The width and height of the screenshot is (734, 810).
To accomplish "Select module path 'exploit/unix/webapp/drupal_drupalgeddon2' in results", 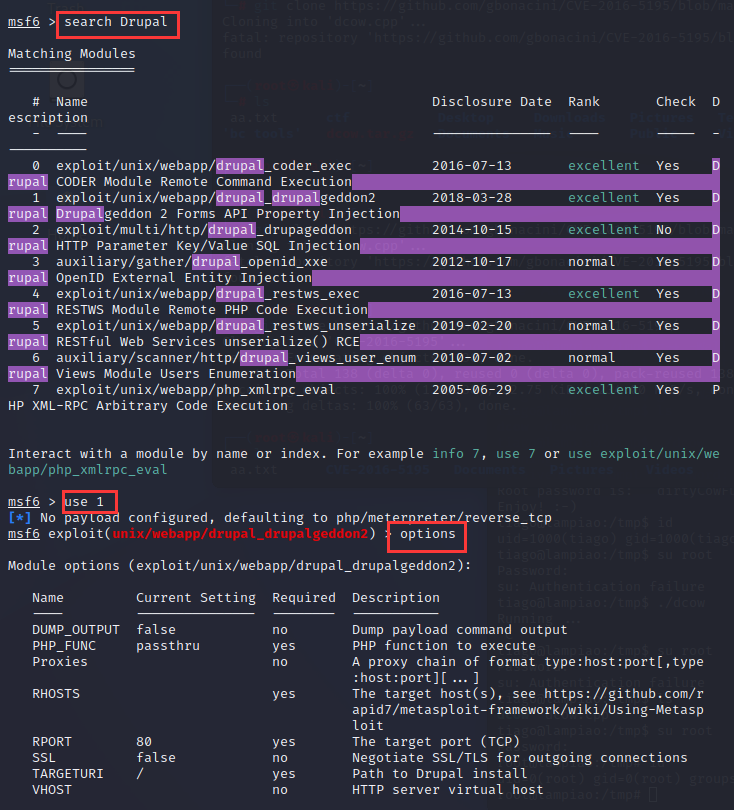I will coord(216,198).
